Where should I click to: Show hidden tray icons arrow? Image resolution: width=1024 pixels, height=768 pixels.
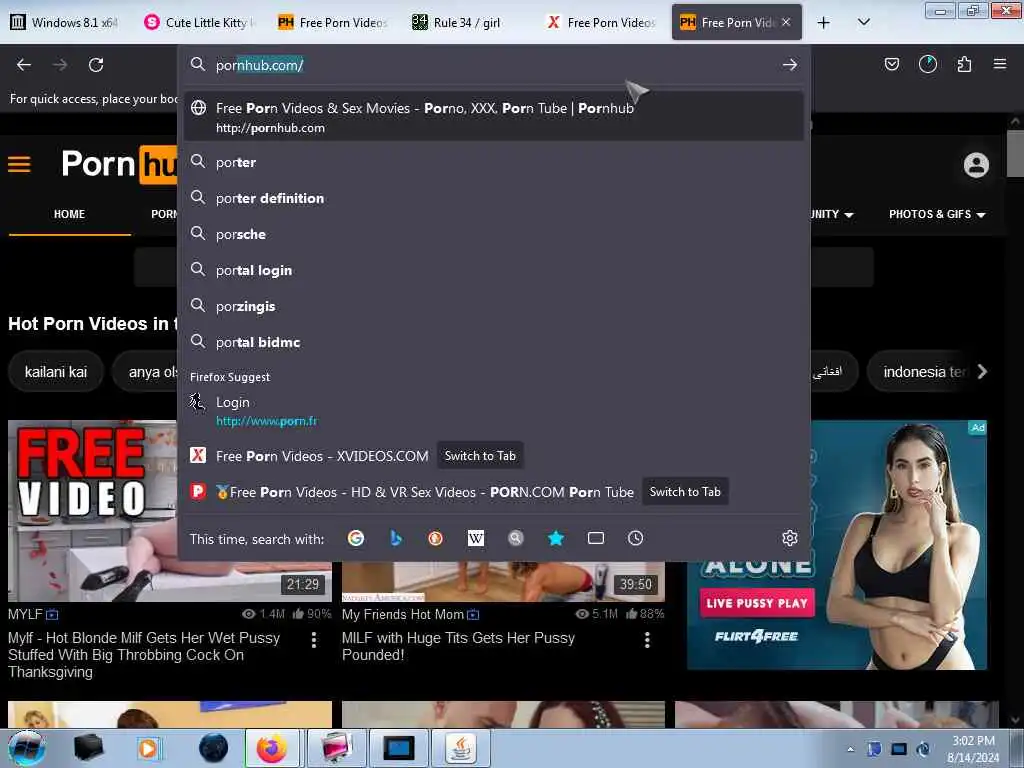(x=850, y=749)
